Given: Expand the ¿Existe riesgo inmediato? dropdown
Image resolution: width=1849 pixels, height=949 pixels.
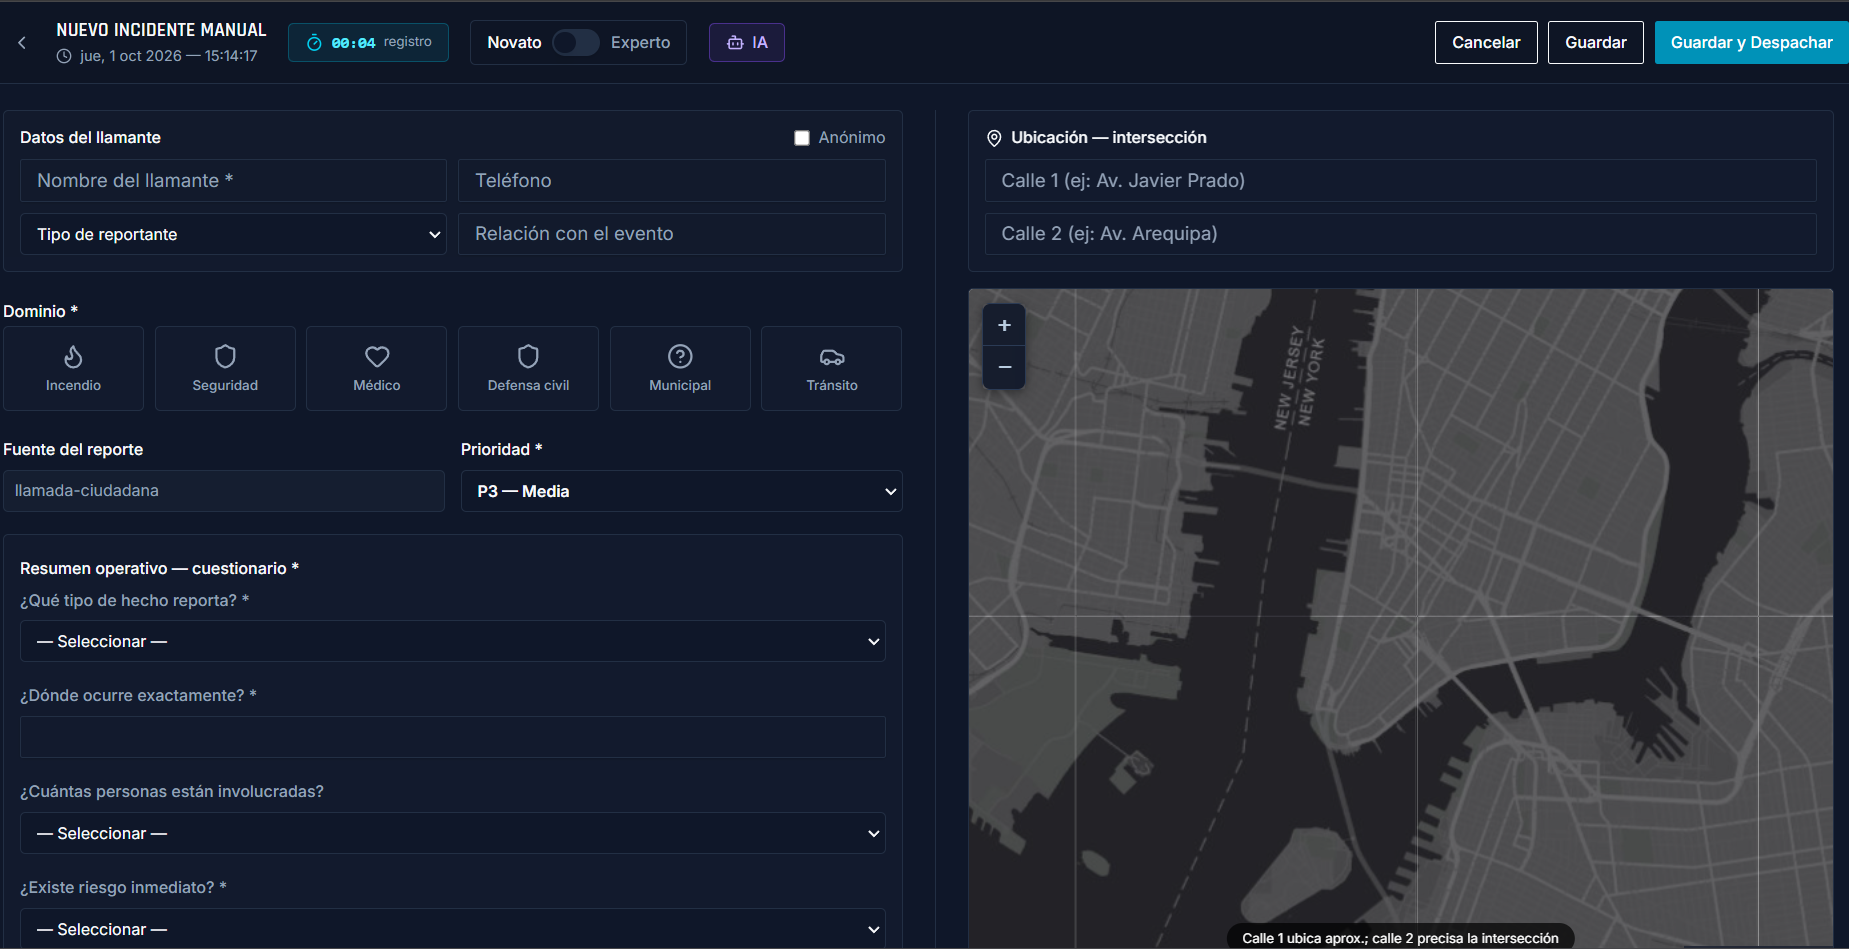Looking at the screenshot, I should 453,929.
